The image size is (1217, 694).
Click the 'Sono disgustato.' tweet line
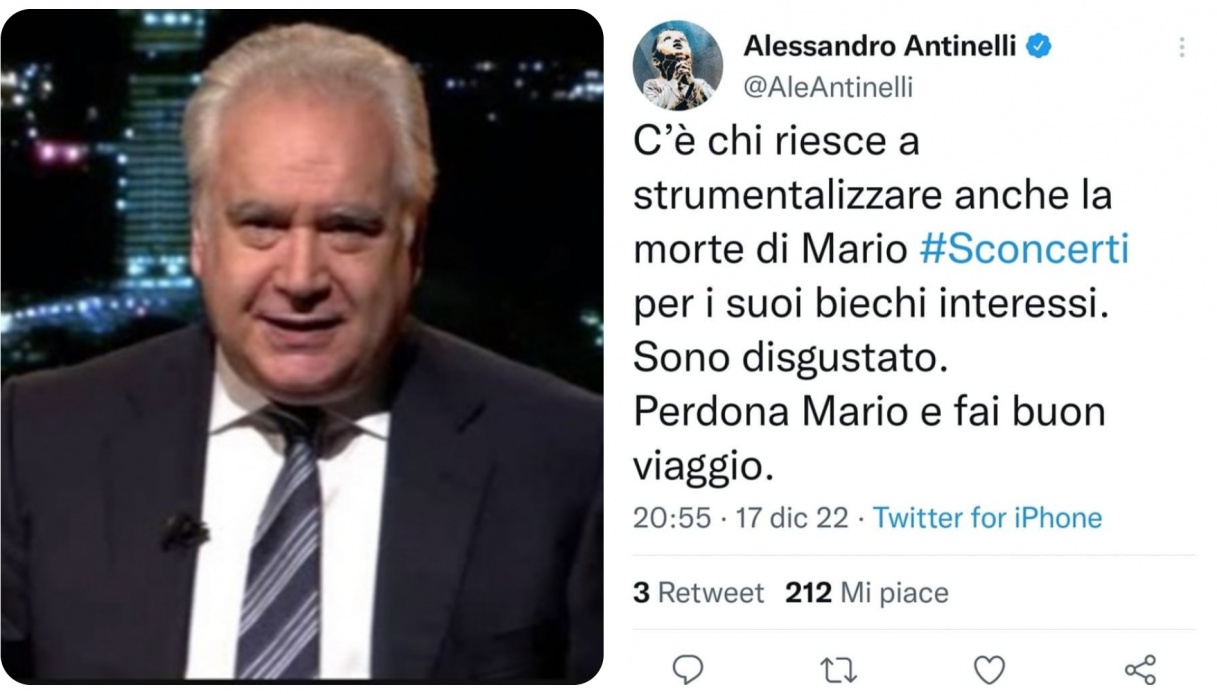[x=790, y=357]
